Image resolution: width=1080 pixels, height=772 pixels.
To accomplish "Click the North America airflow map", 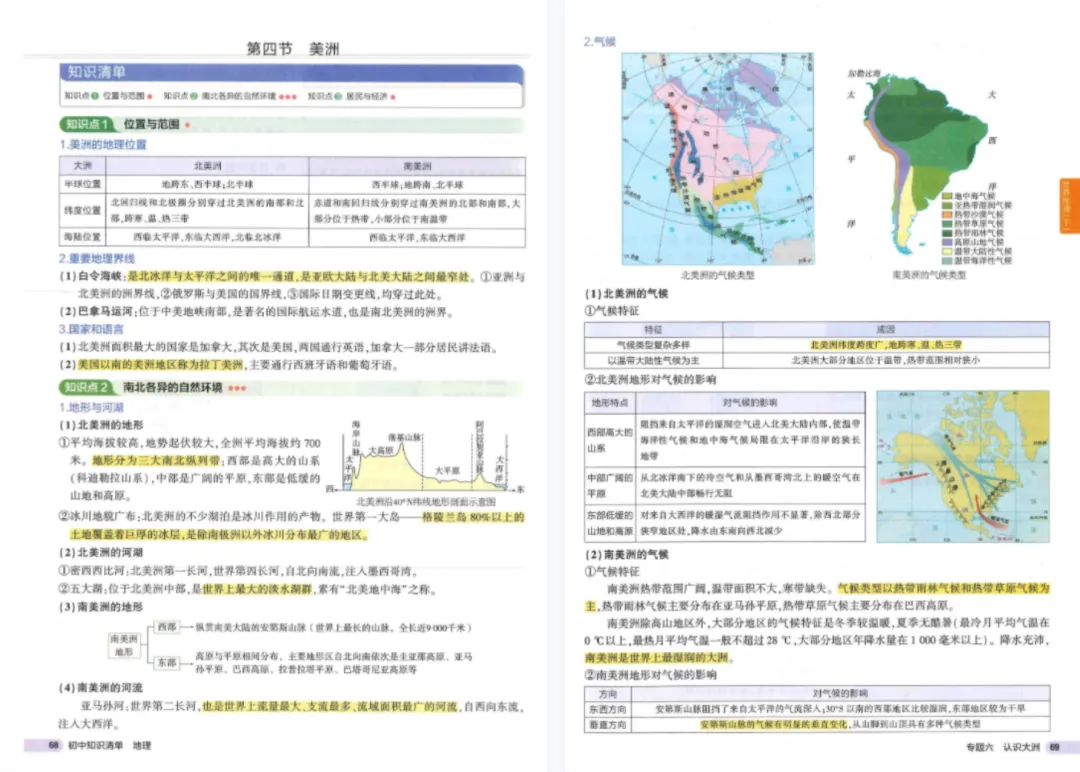I will pos(963,467).
